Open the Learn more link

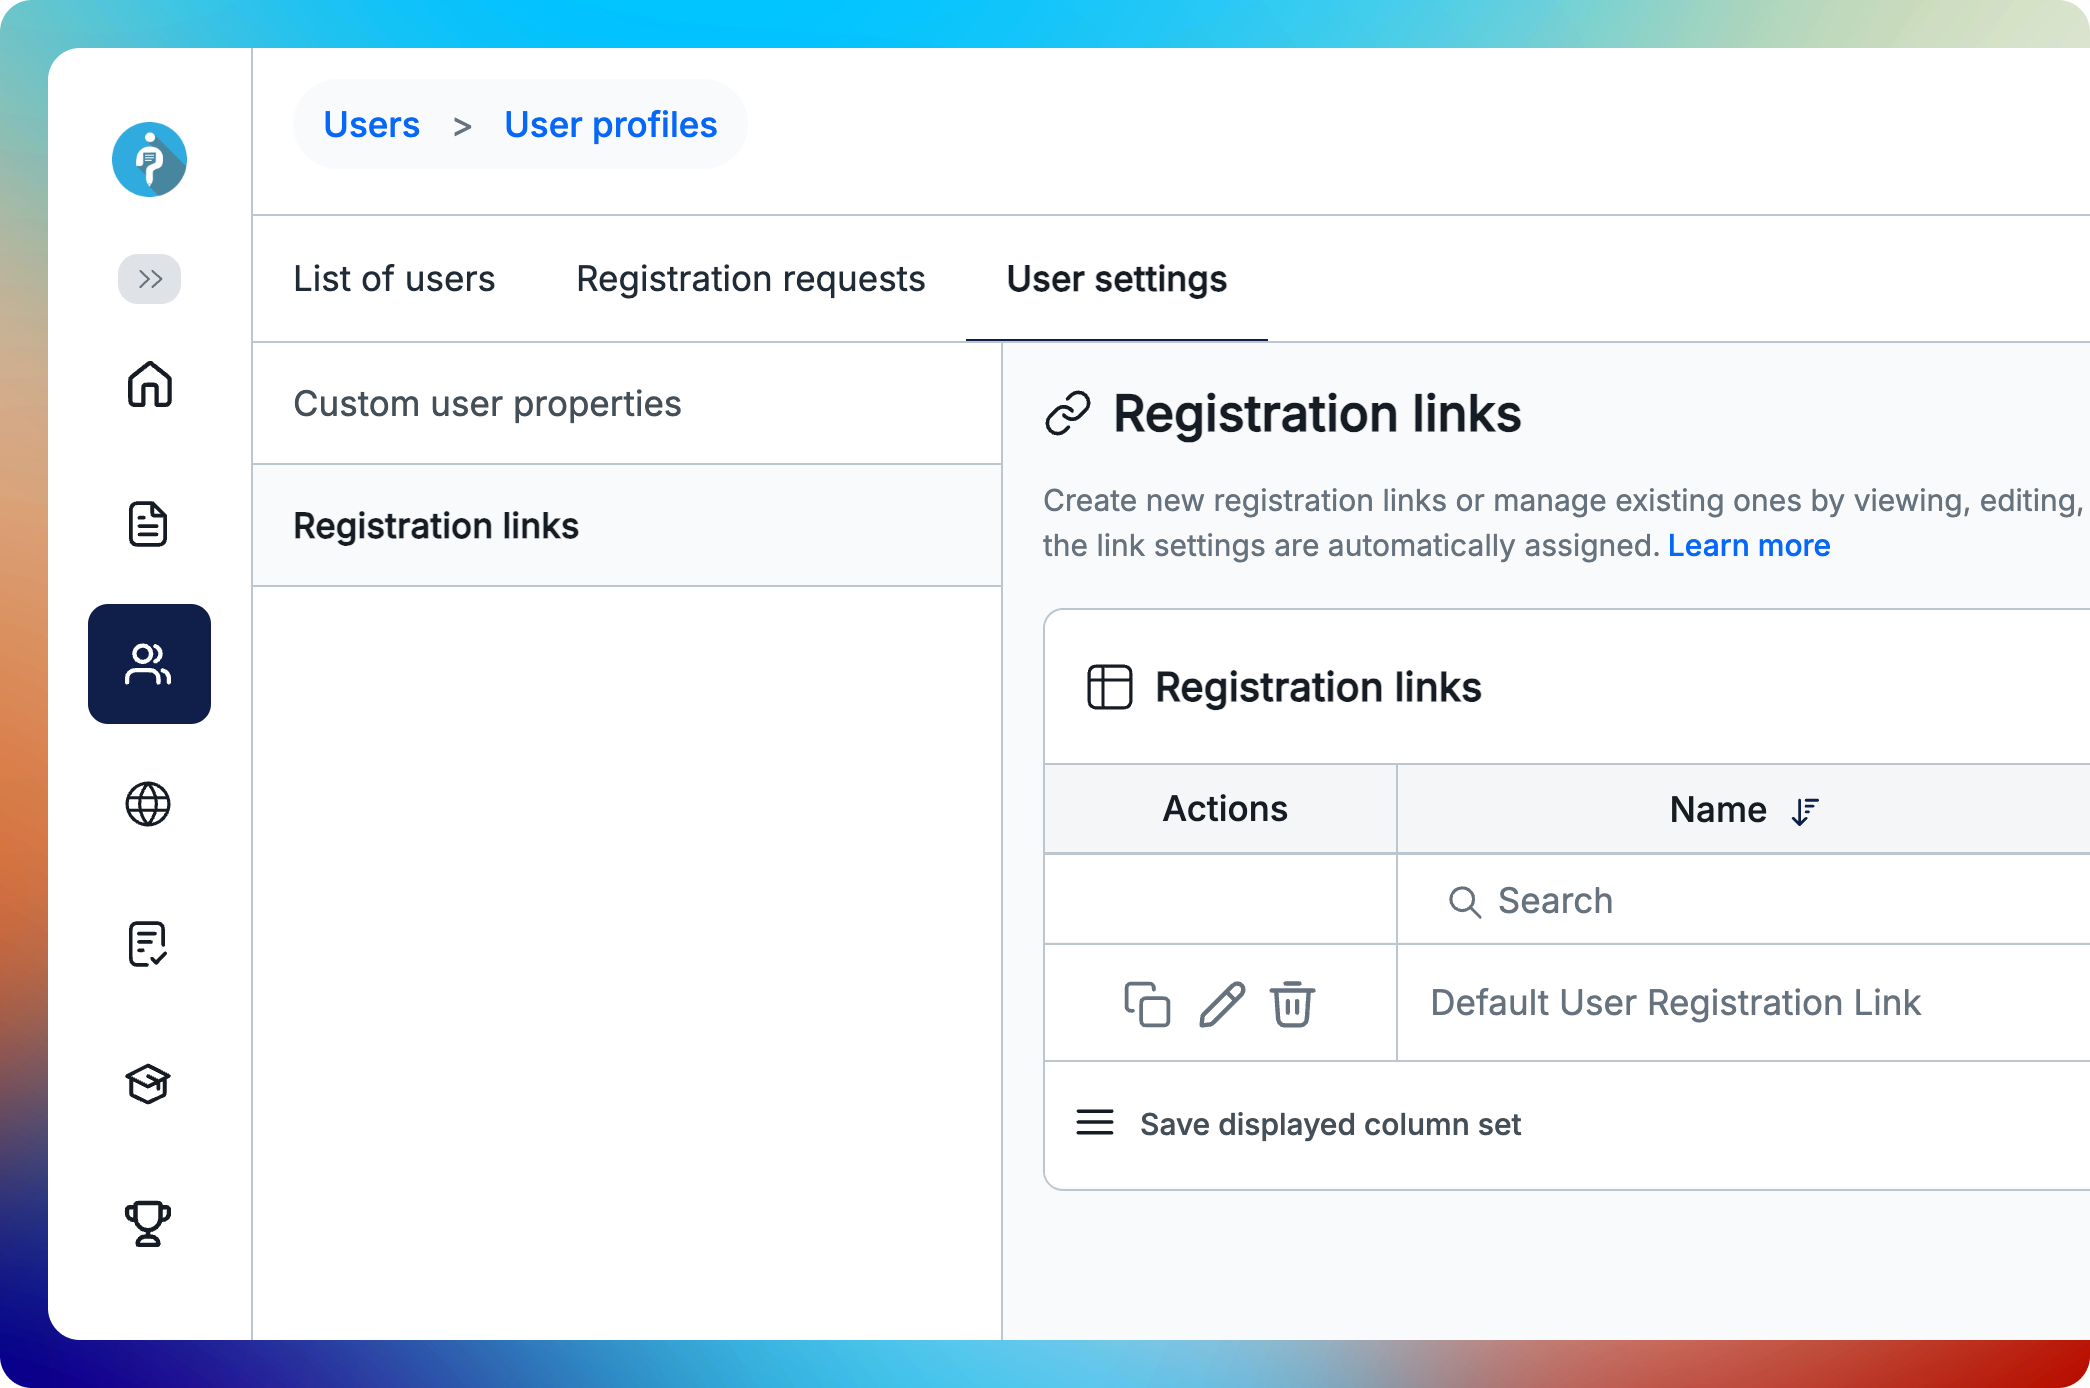point(1750,545)
